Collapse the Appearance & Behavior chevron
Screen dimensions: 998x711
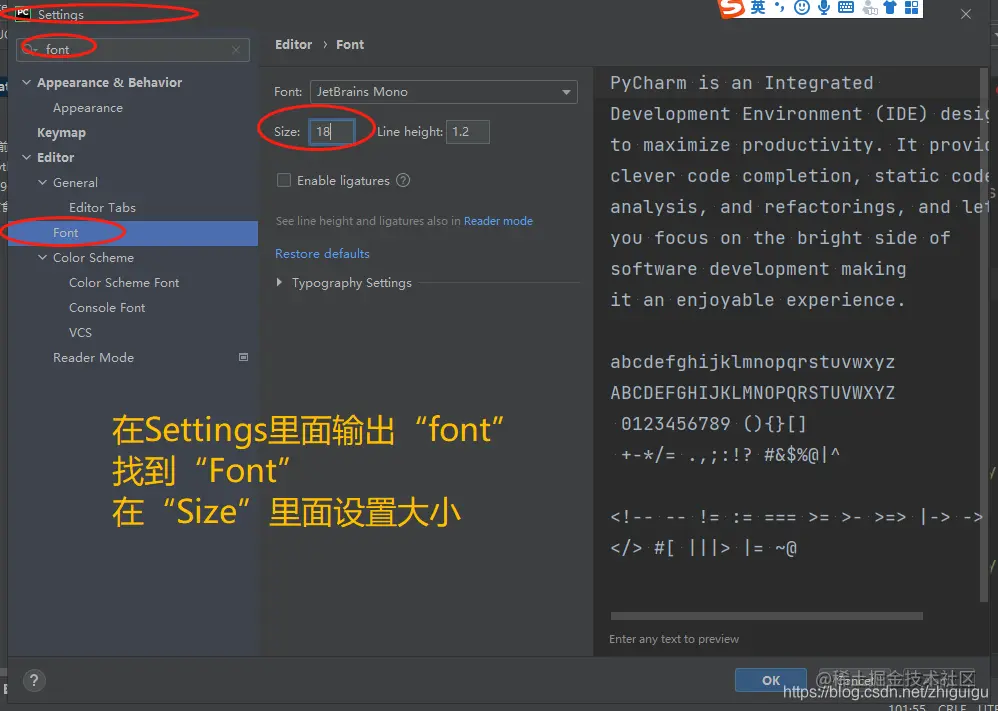[x=27, y=82]
